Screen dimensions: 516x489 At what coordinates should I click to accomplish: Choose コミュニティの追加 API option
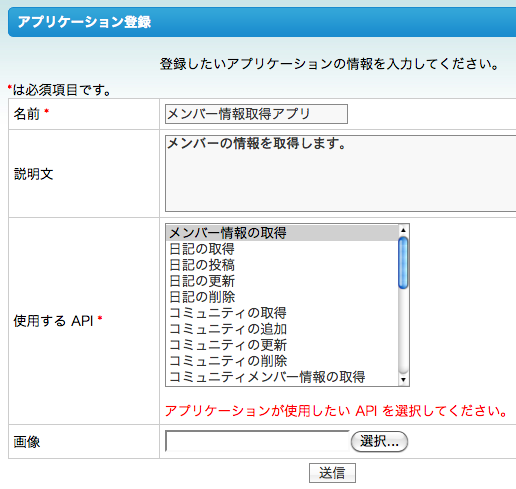click(x=282, y=329)
